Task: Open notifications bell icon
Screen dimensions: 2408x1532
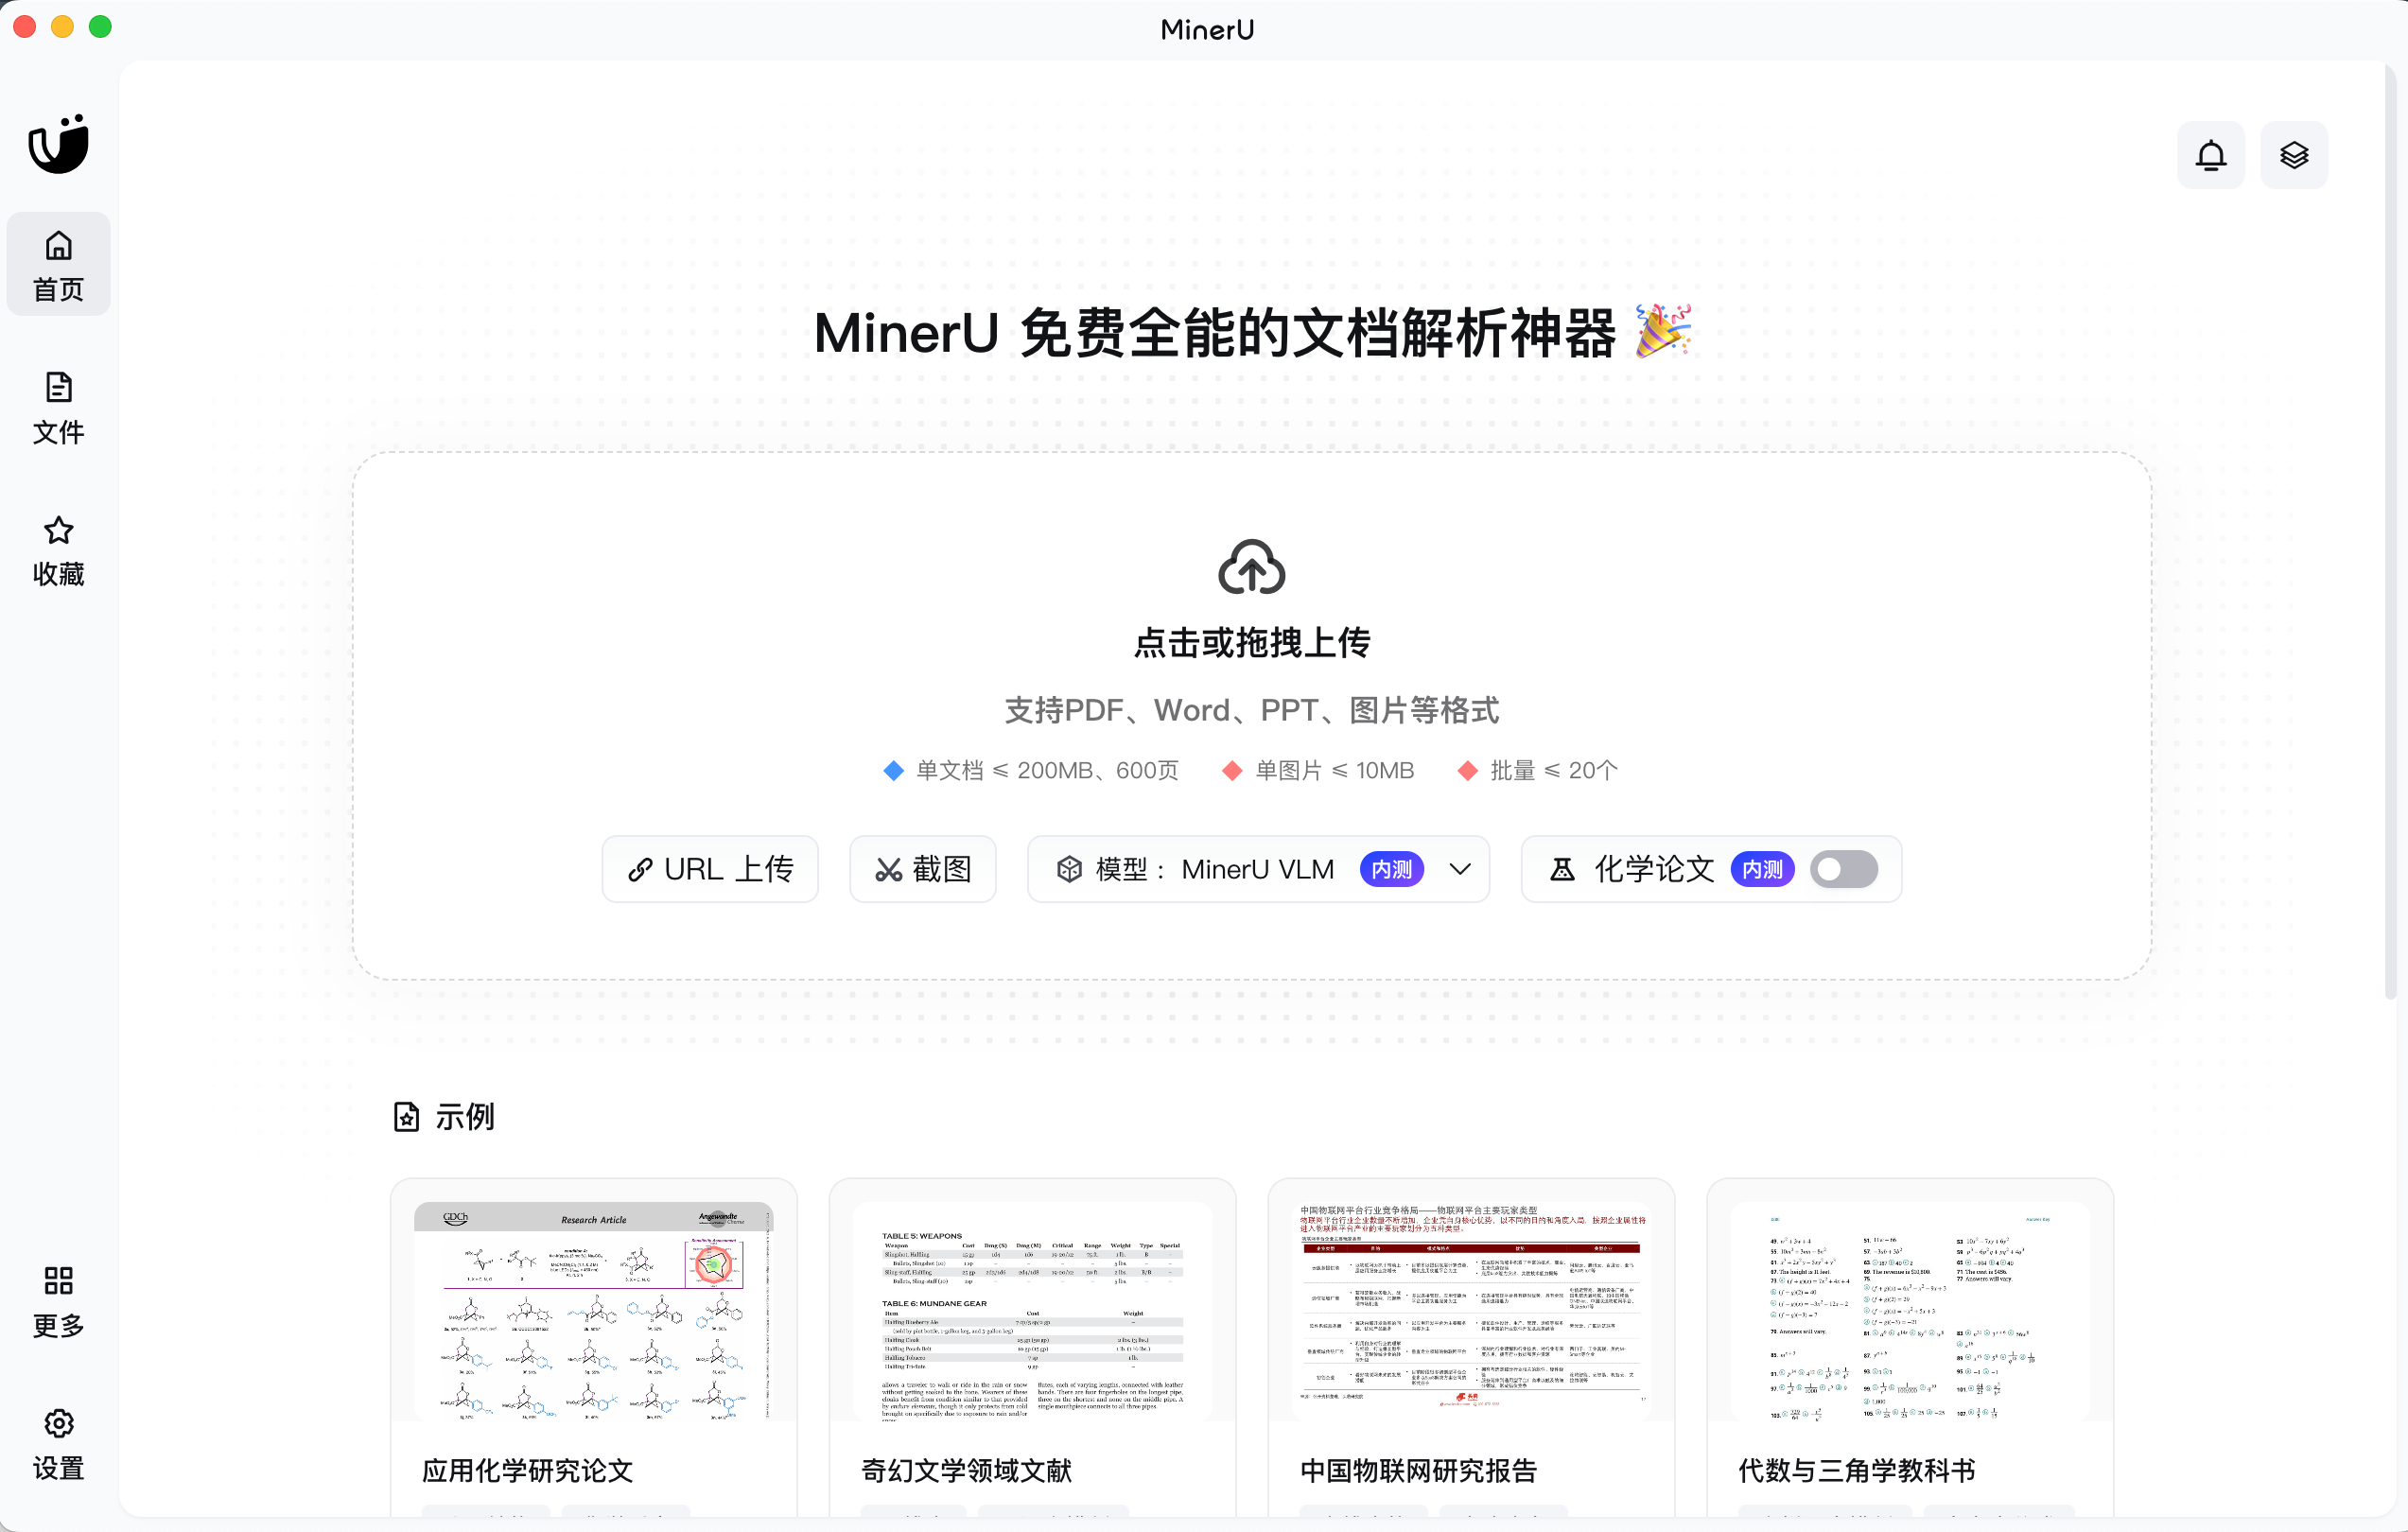Action: pyautogui.click(x=2210, y=155)
